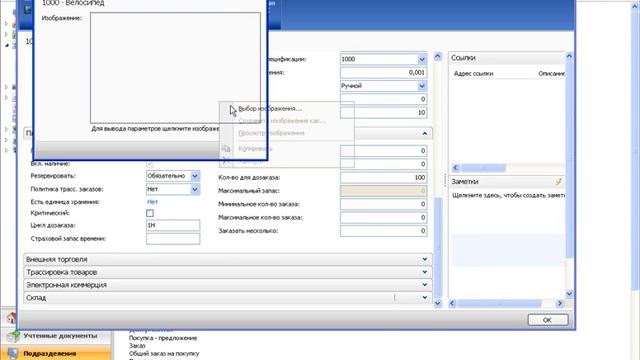
Task: Open Подразделения in the navigation pane
Action: 49,353
